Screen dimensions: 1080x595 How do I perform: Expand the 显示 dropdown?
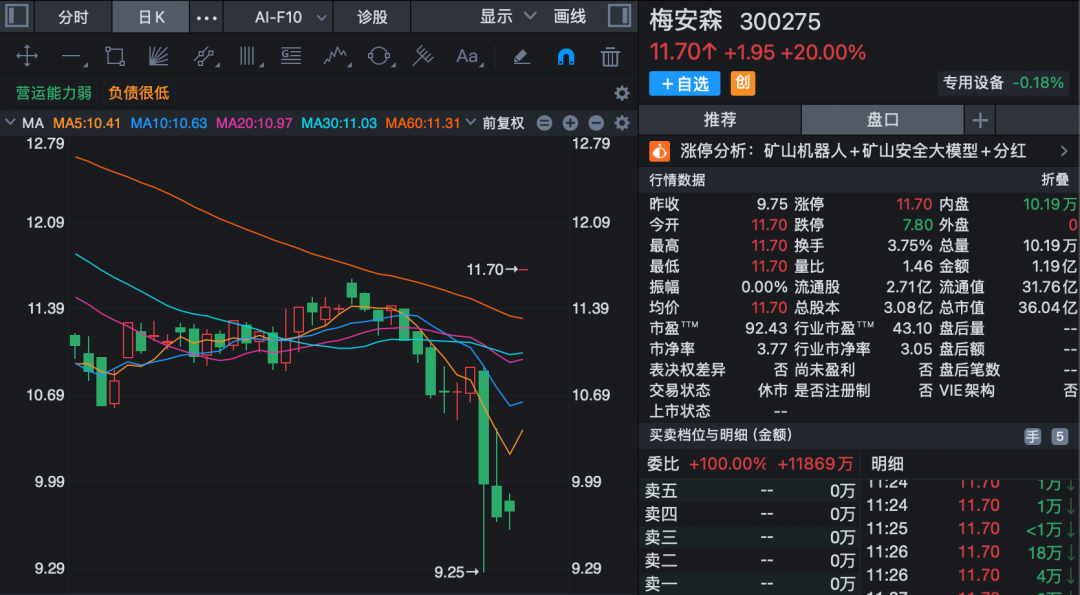coord(508,17)
